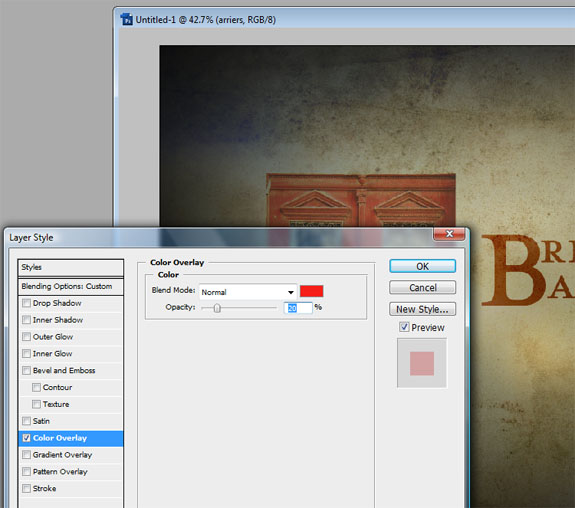Click the red door in canvas

(361, 200)
